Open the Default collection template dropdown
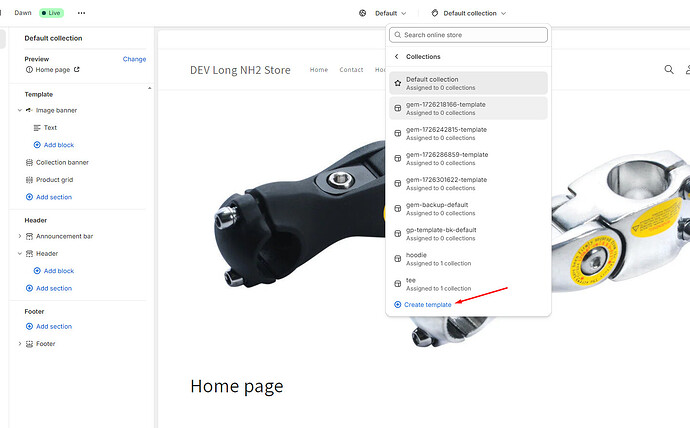 point(475,13)
